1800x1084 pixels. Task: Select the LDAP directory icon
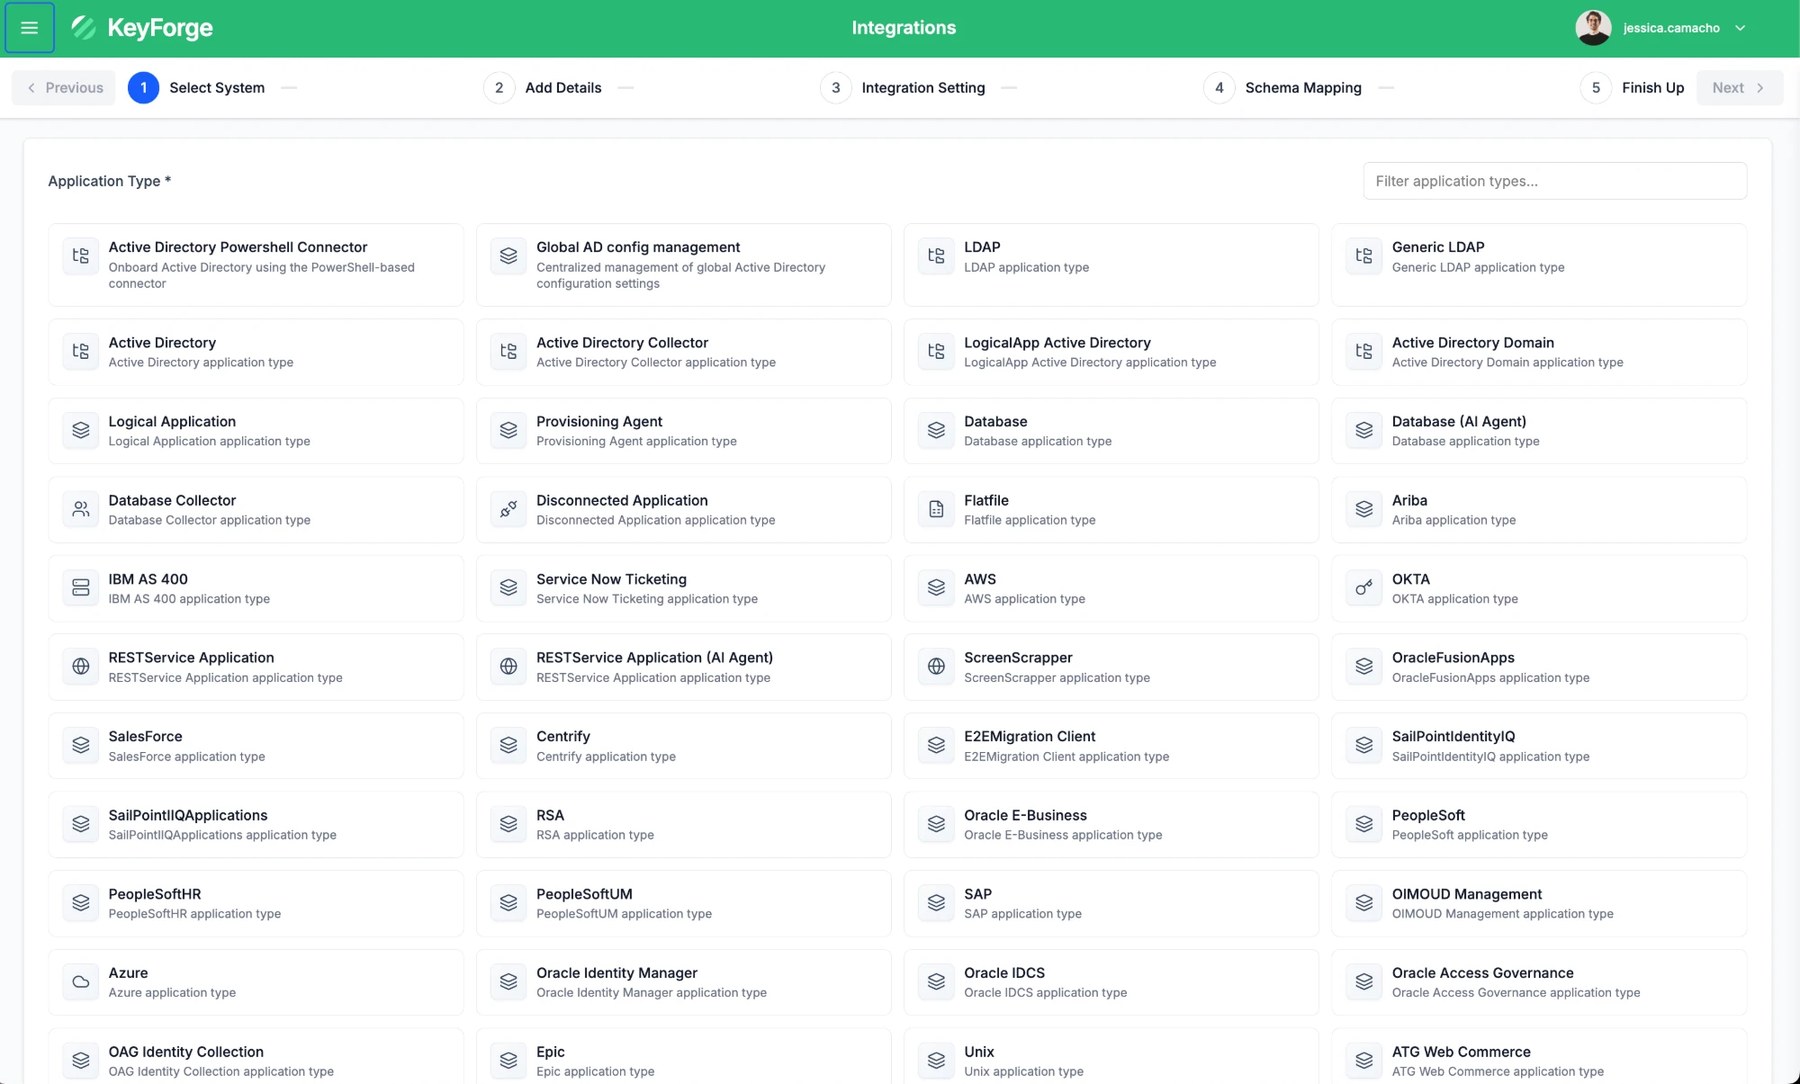[x=936, y=256]
